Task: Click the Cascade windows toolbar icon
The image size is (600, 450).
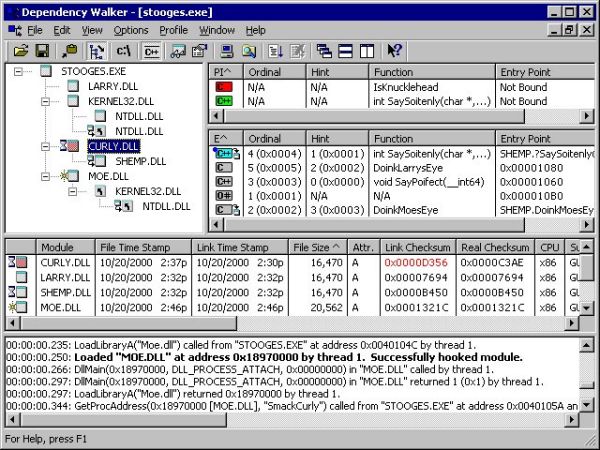Action: [323, 50]
